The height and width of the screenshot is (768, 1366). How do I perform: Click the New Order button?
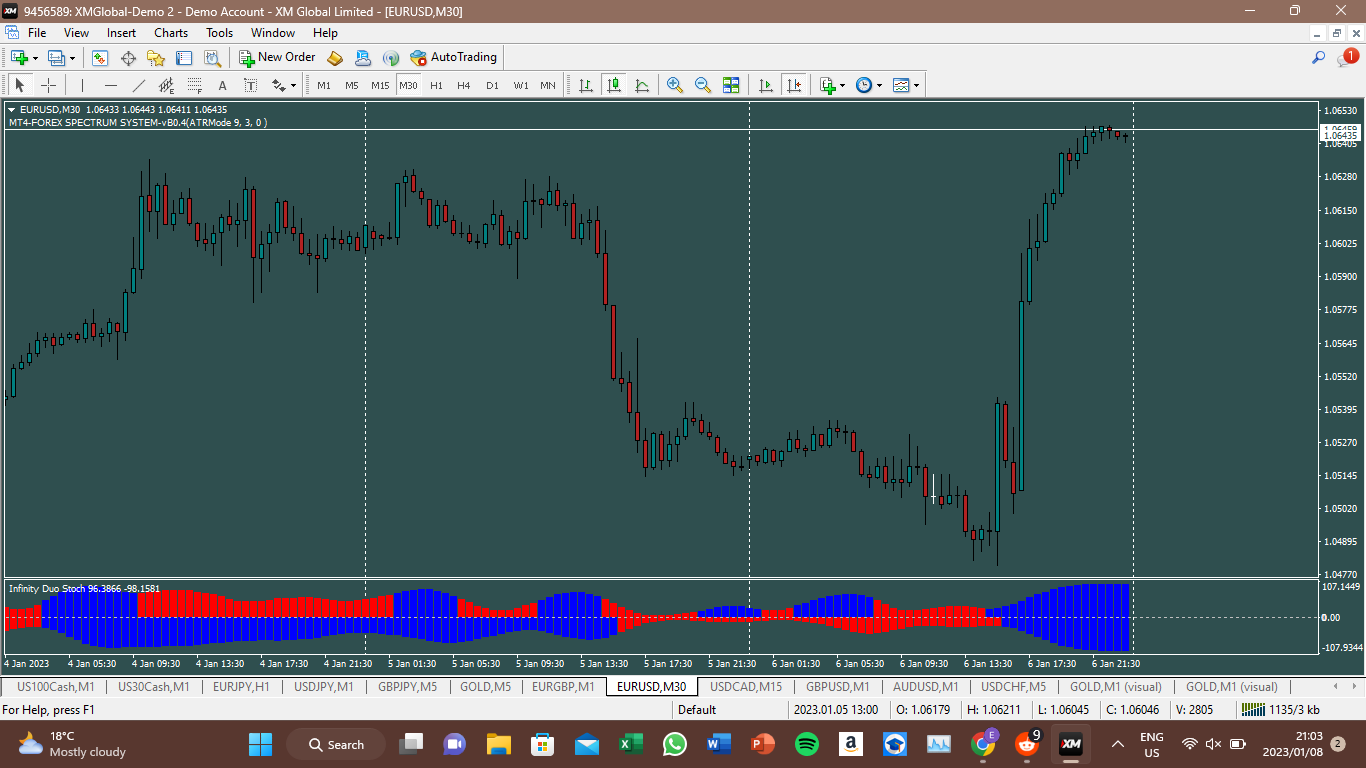coord(277,58)
